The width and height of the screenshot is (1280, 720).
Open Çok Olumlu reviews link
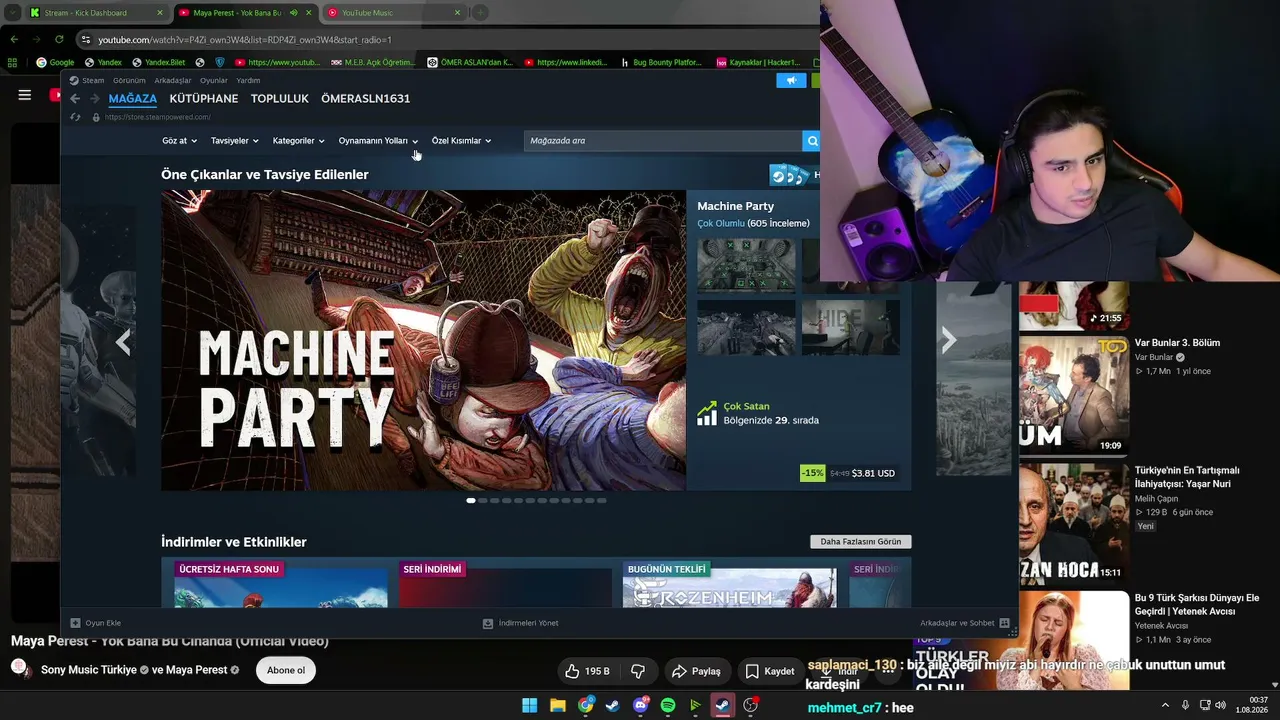721,224
